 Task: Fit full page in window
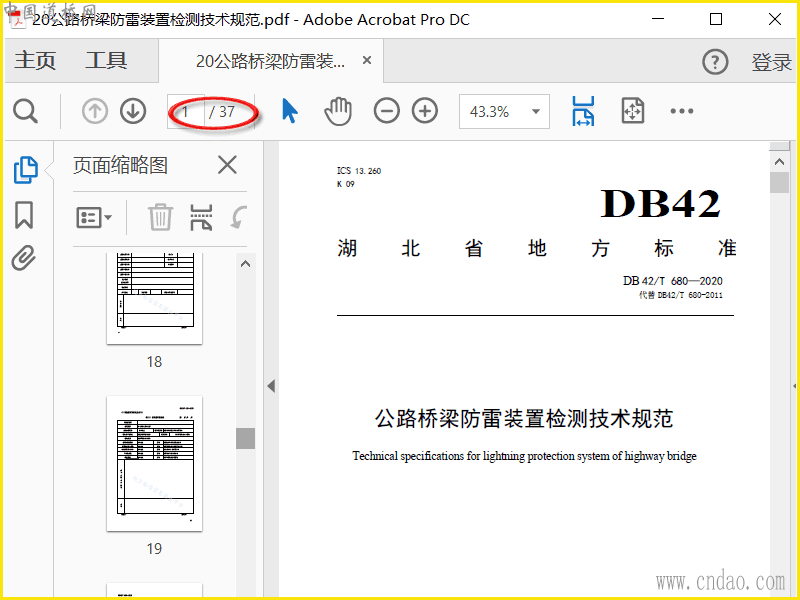tap(633, 111)
